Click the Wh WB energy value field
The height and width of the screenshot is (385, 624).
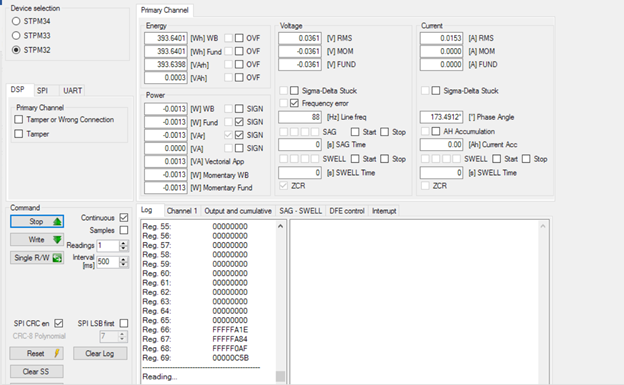tap(166, 38)
